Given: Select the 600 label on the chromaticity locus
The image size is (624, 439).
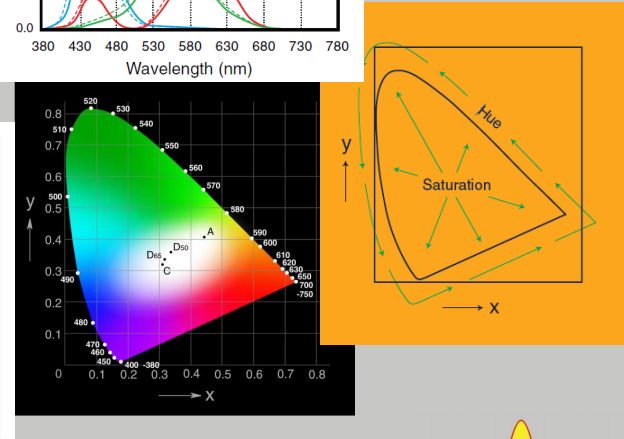Looking at the screenshot, I should 270,243.
